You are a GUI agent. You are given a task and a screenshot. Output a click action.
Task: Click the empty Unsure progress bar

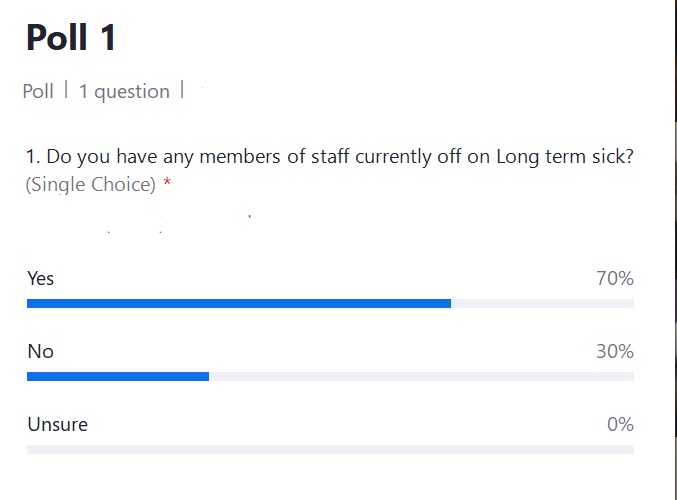point(330,449)
